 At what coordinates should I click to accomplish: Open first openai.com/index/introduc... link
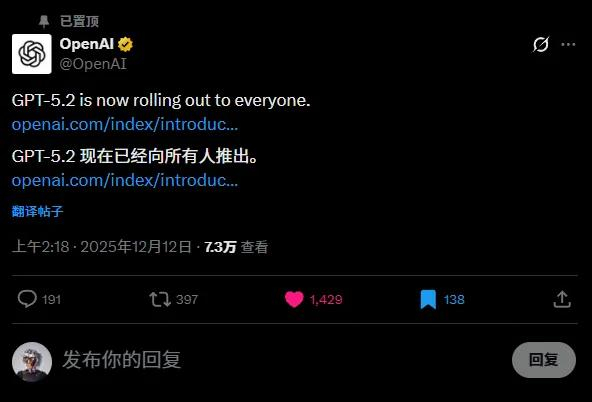tap(125, 124)
